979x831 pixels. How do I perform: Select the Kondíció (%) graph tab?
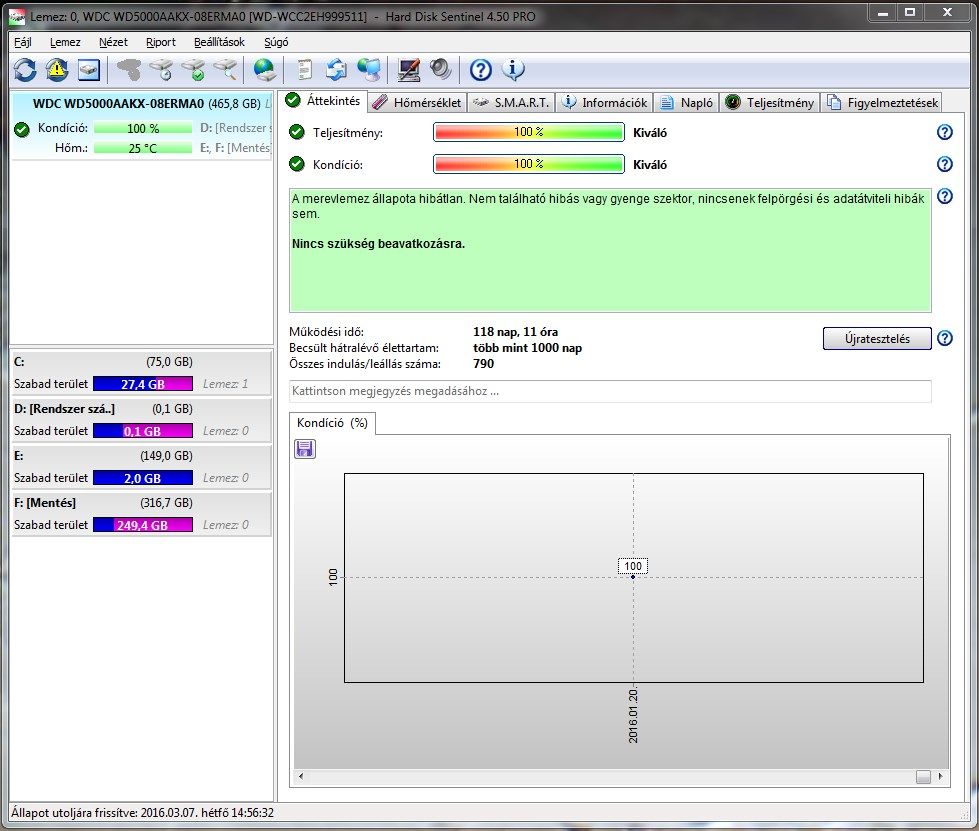332,423
